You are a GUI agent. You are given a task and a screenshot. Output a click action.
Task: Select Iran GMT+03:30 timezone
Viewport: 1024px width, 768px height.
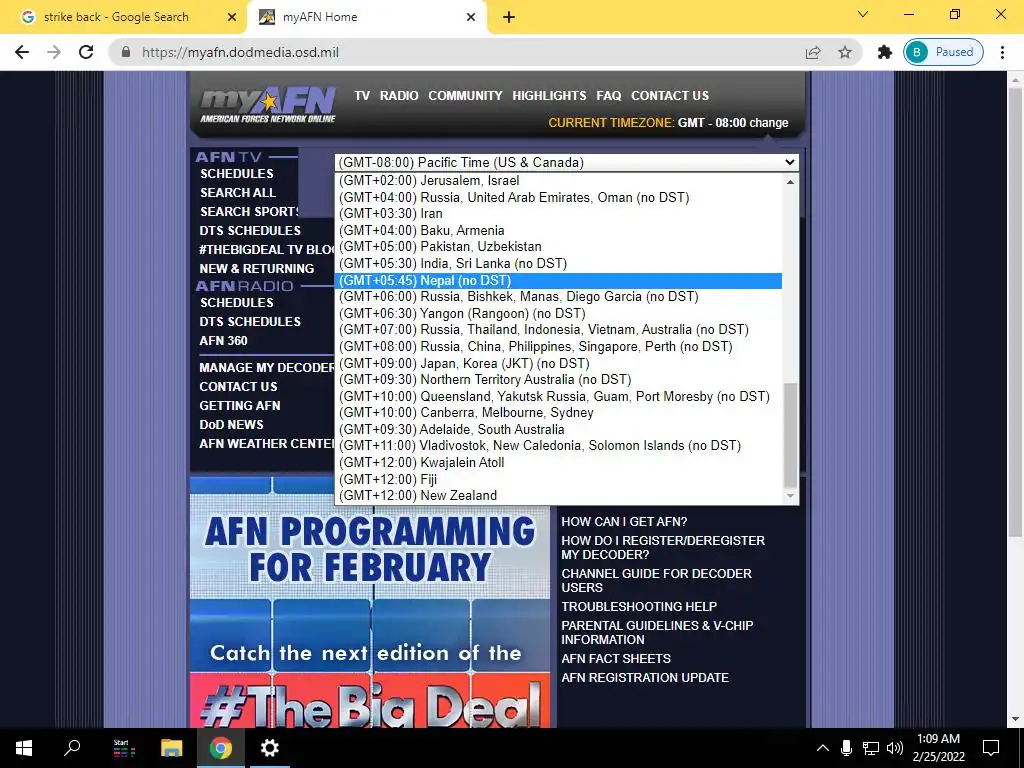click(x=558, y=214)
